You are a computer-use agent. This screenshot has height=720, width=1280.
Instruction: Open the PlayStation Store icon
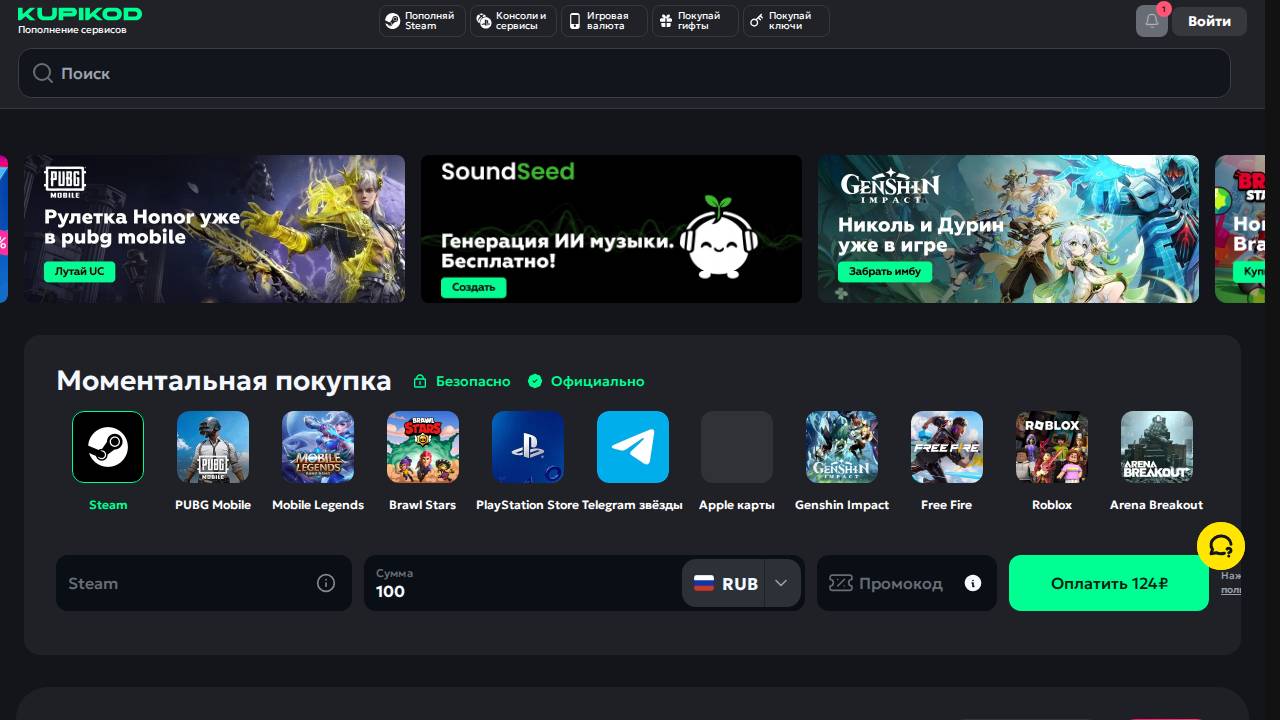click(x=528, y=447)
